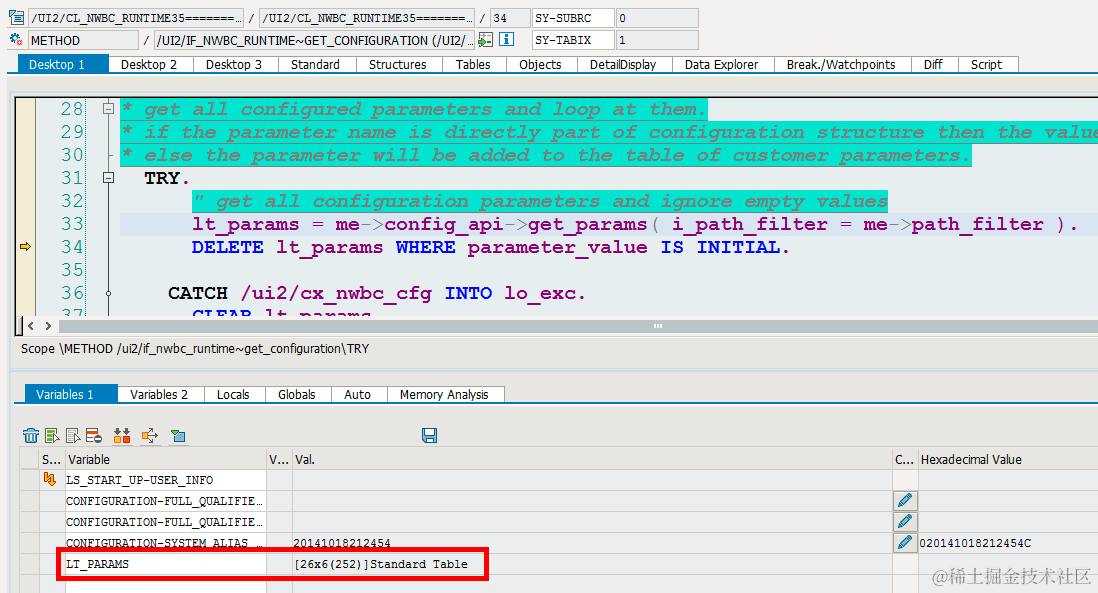Screen dimensions: 1098x593
Task: Click the editor horizontal scroll right arrow
Action: (48, 326)
